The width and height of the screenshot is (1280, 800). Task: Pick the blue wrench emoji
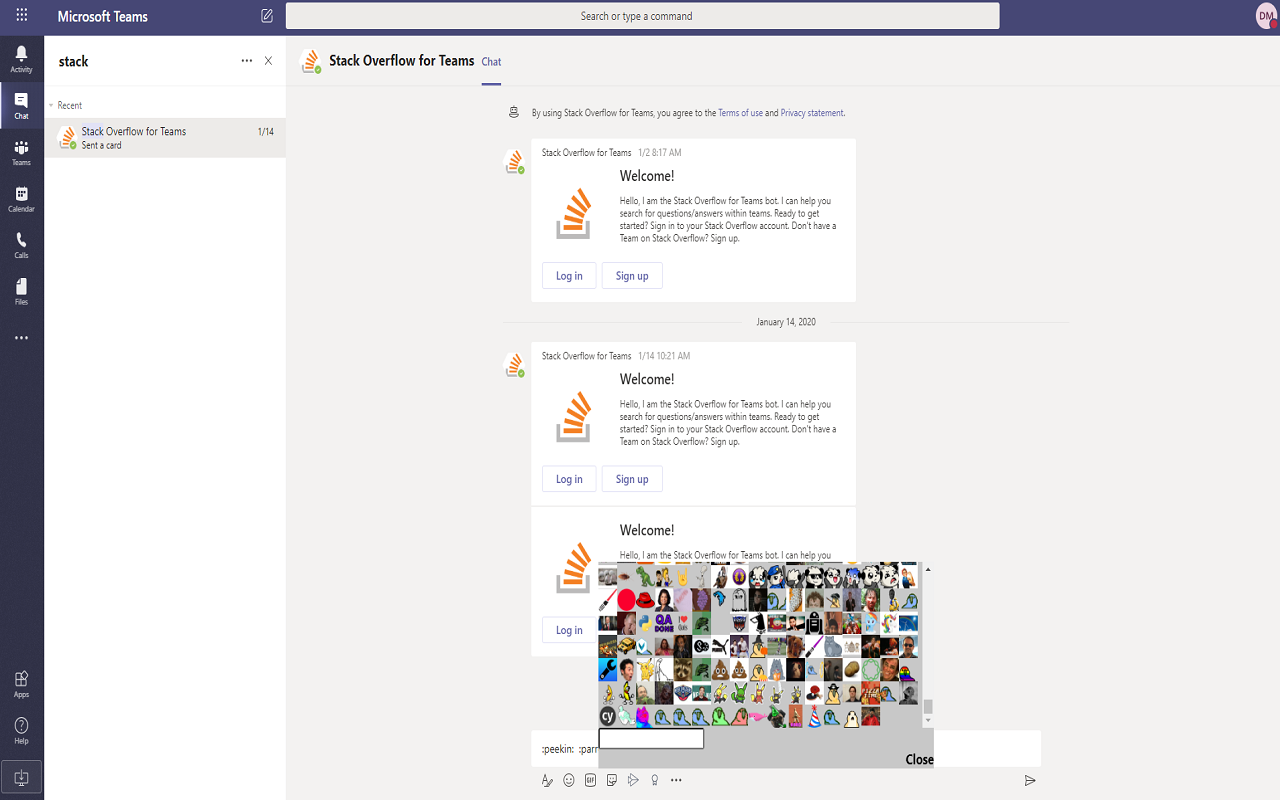607,669
